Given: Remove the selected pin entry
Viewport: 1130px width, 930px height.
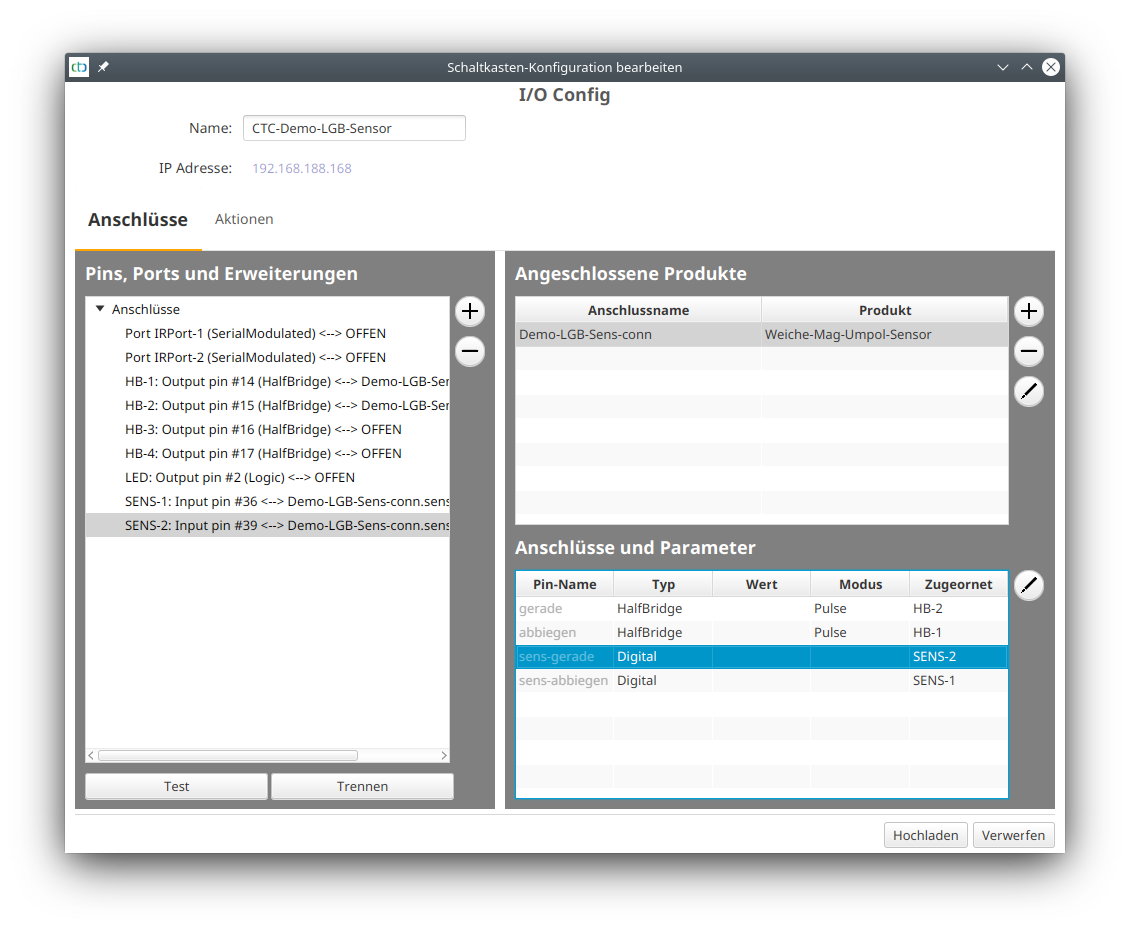Looking at the screenshot, I should pyautogui.click(x=470, y=351).
